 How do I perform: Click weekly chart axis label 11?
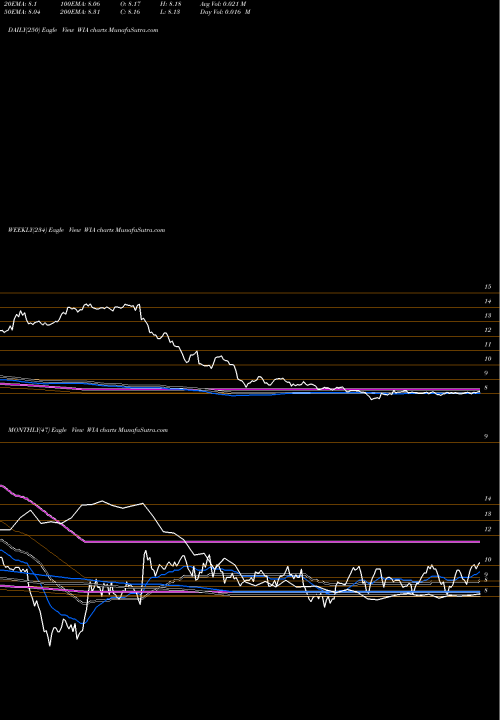pyautogui.click(x=488, y=344)
